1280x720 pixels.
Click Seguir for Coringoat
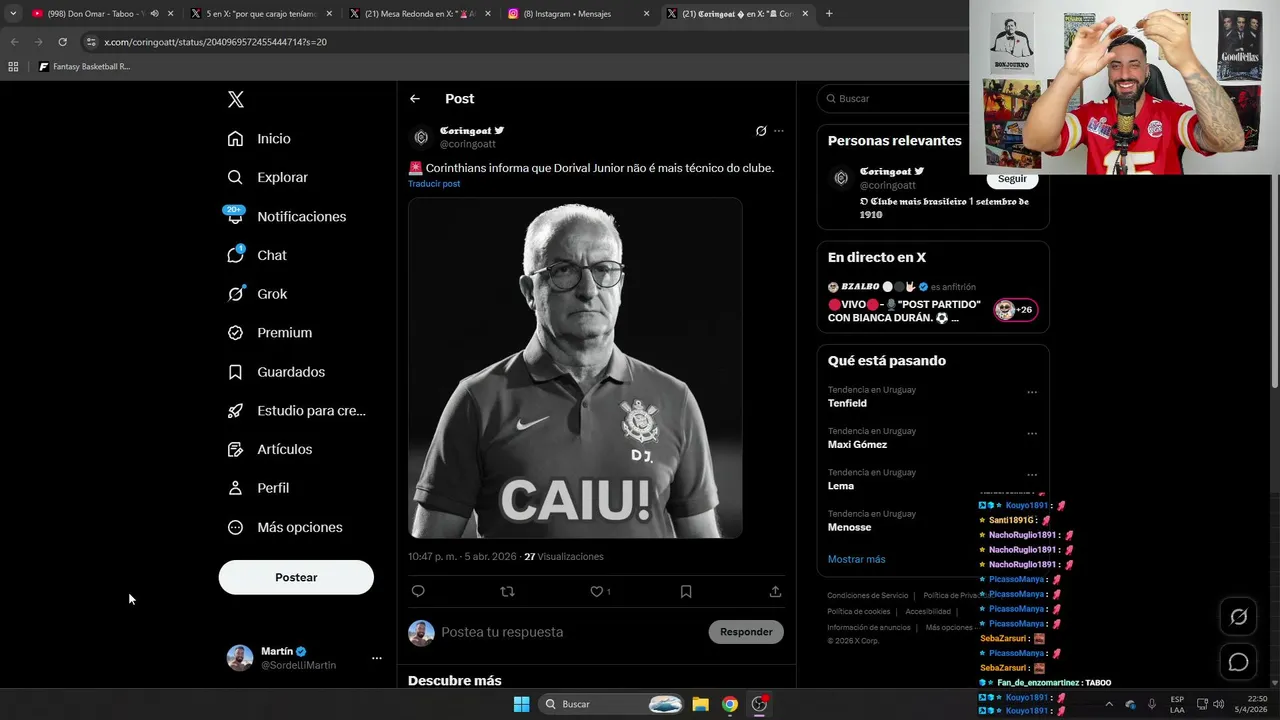coord(1012,179)
